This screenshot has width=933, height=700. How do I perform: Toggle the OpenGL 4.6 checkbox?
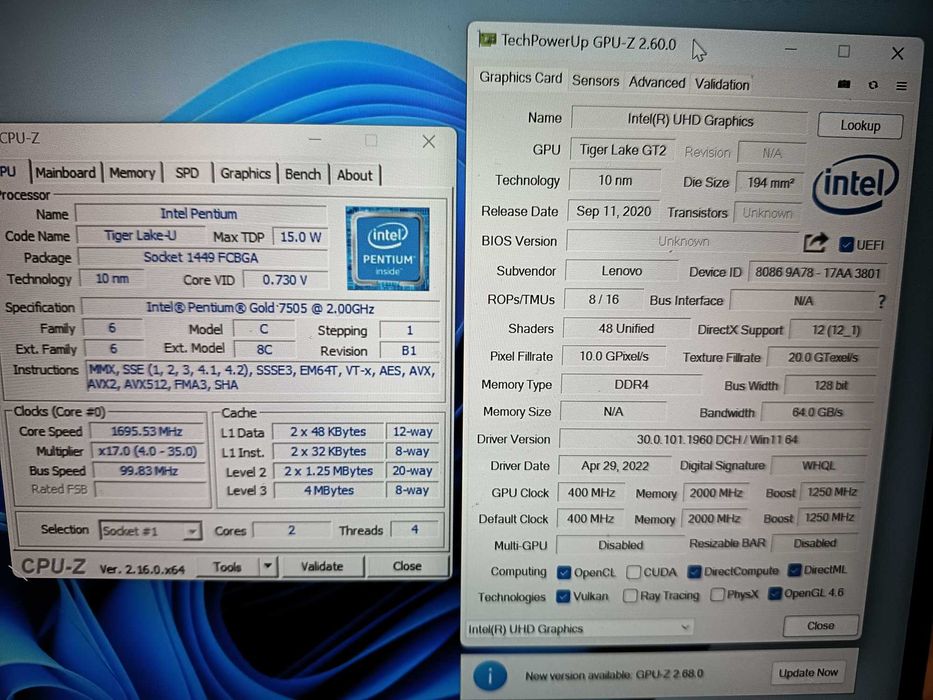774,593
